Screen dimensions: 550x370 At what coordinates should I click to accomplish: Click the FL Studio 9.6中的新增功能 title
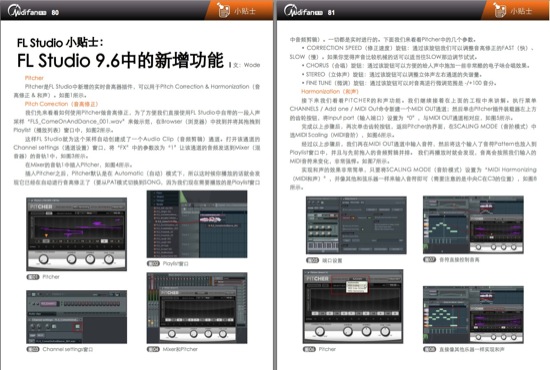(x=120, y=60)
